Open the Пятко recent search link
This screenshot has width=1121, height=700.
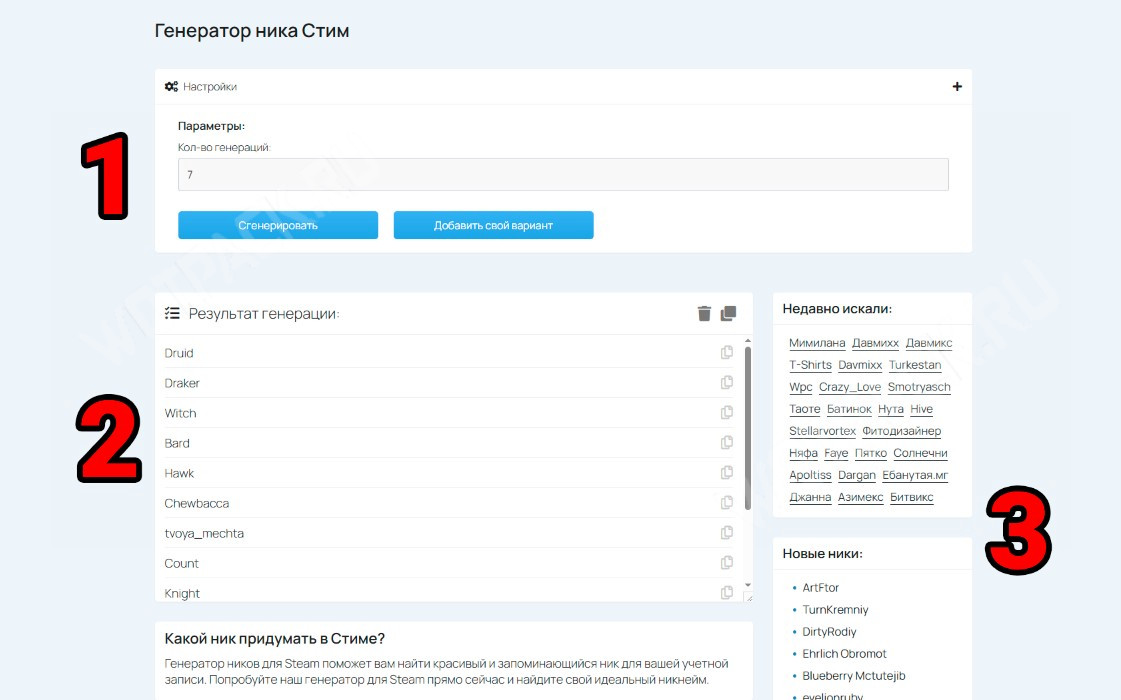click(871, 453)
